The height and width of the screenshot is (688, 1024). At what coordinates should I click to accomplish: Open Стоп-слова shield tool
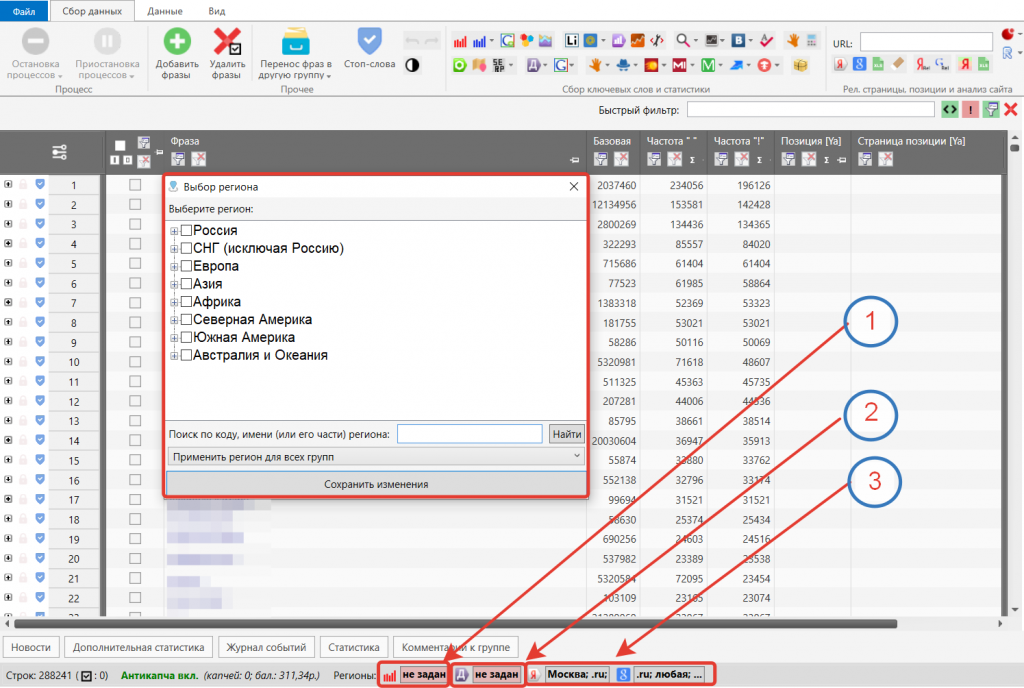pyautogui.click(x=370, y=49)
